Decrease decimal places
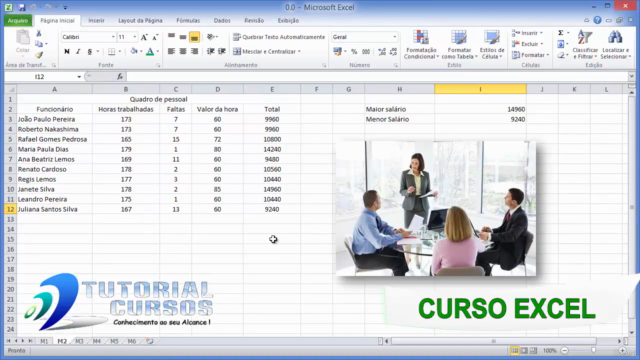 393,51
